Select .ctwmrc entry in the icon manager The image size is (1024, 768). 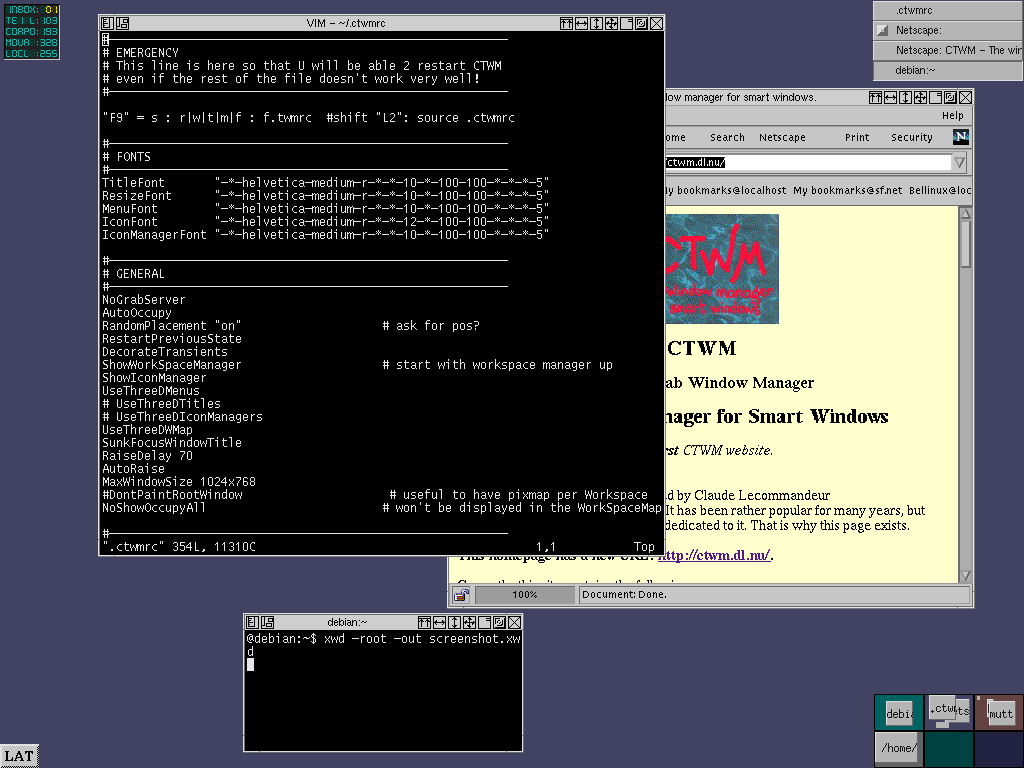tap(948, 10)
